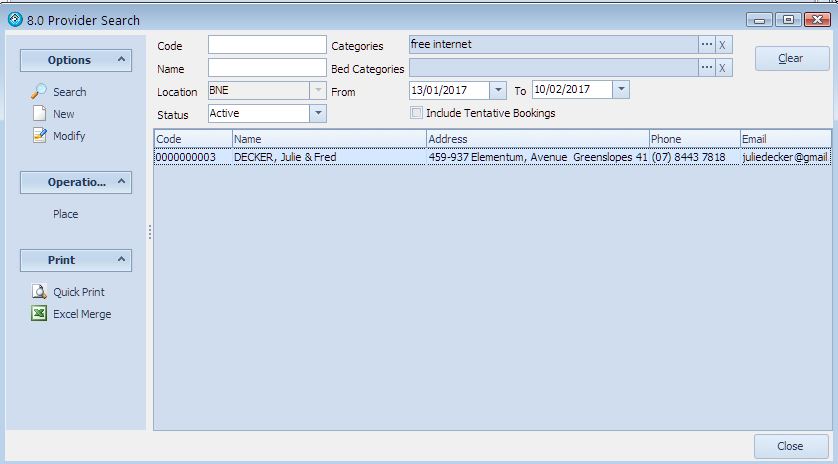Open the Bed Categories ellipsis picker

pyautogui.click(x=707, y=68)
